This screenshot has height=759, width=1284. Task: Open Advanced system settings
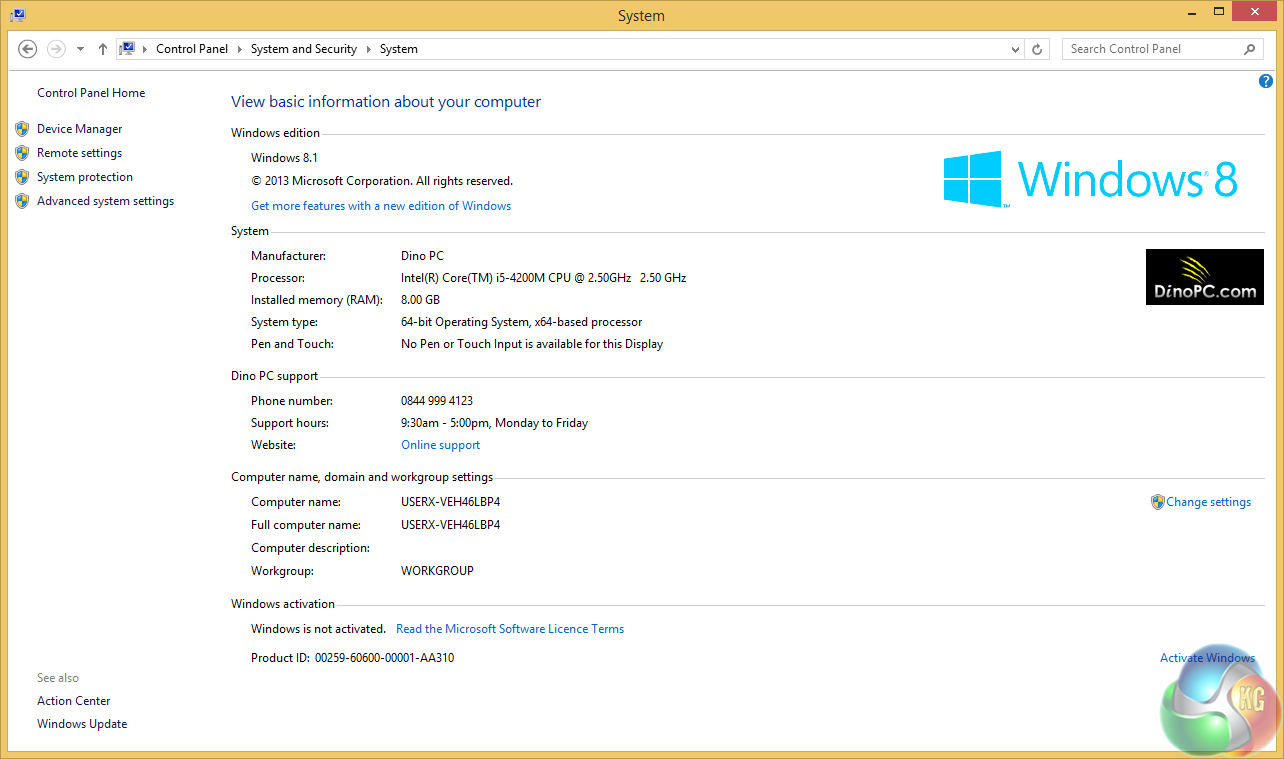105,201
